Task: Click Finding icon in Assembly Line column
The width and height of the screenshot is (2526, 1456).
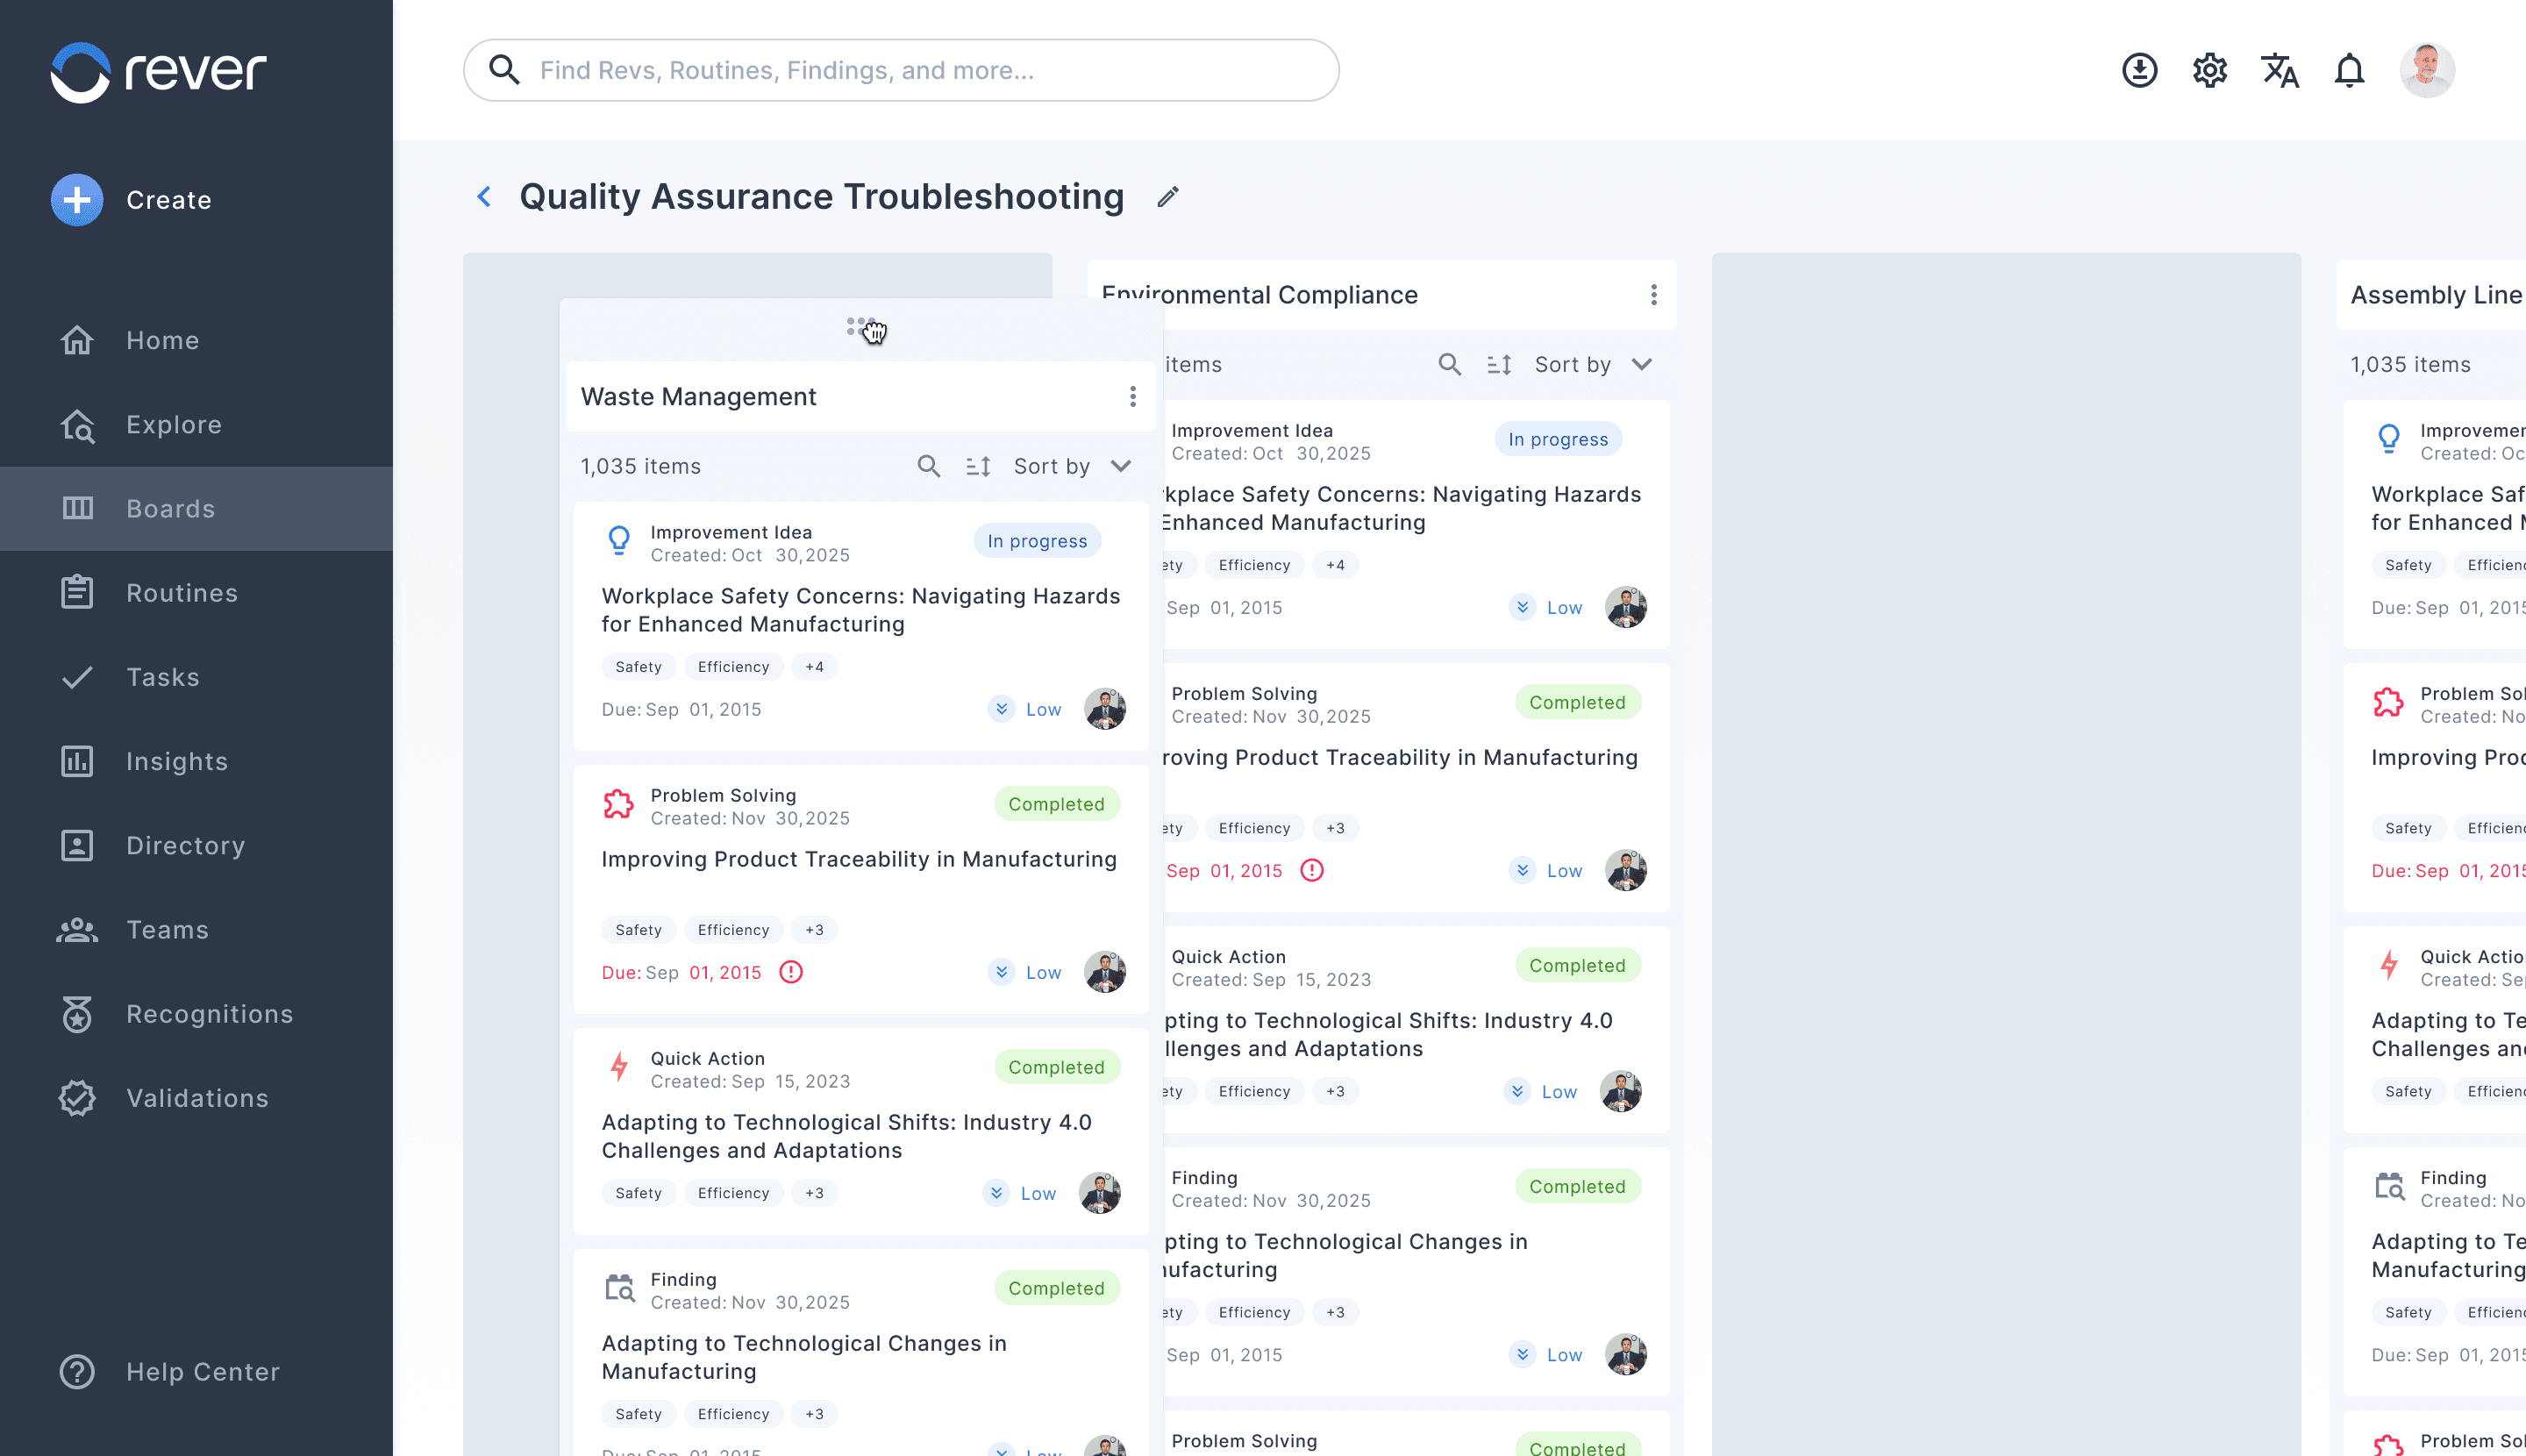Action: [x=2389, y=1186]
